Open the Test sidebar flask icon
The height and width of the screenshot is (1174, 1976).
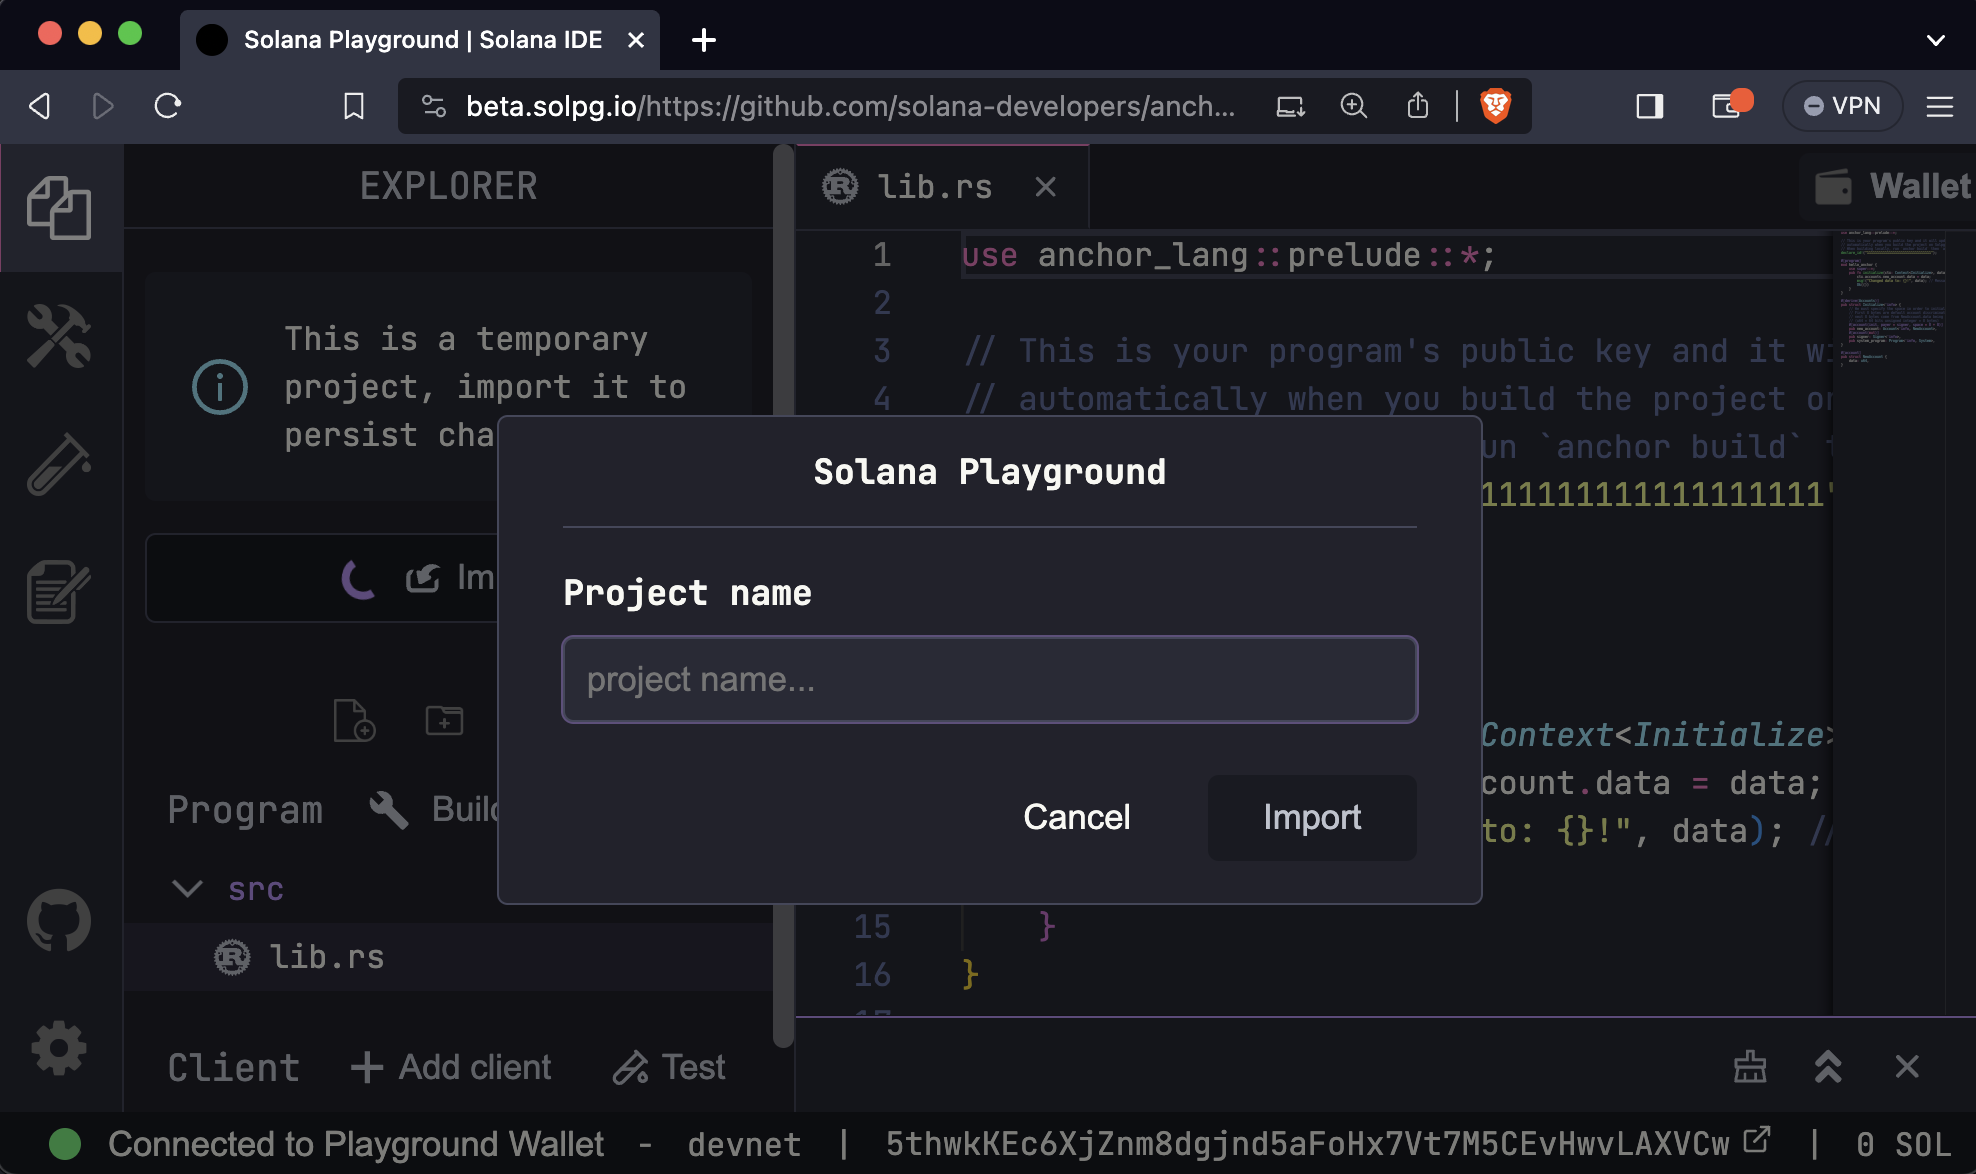pos(59,464)
